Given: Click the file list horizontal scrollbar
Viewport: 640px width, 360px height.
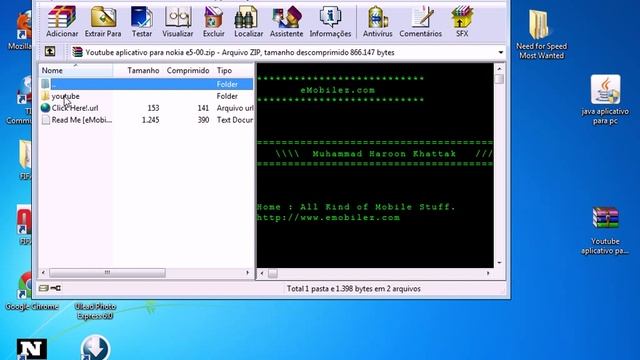Looking at the screenshot, I should 107,273.
